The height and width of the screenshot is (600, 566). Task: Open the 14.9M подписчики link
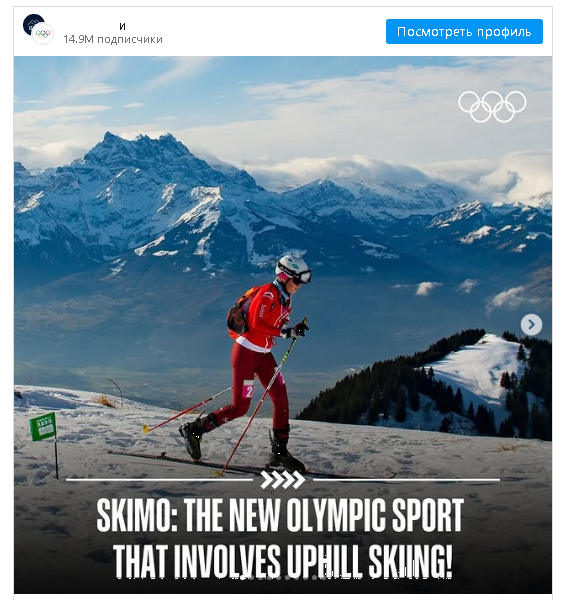click(113, 39)
